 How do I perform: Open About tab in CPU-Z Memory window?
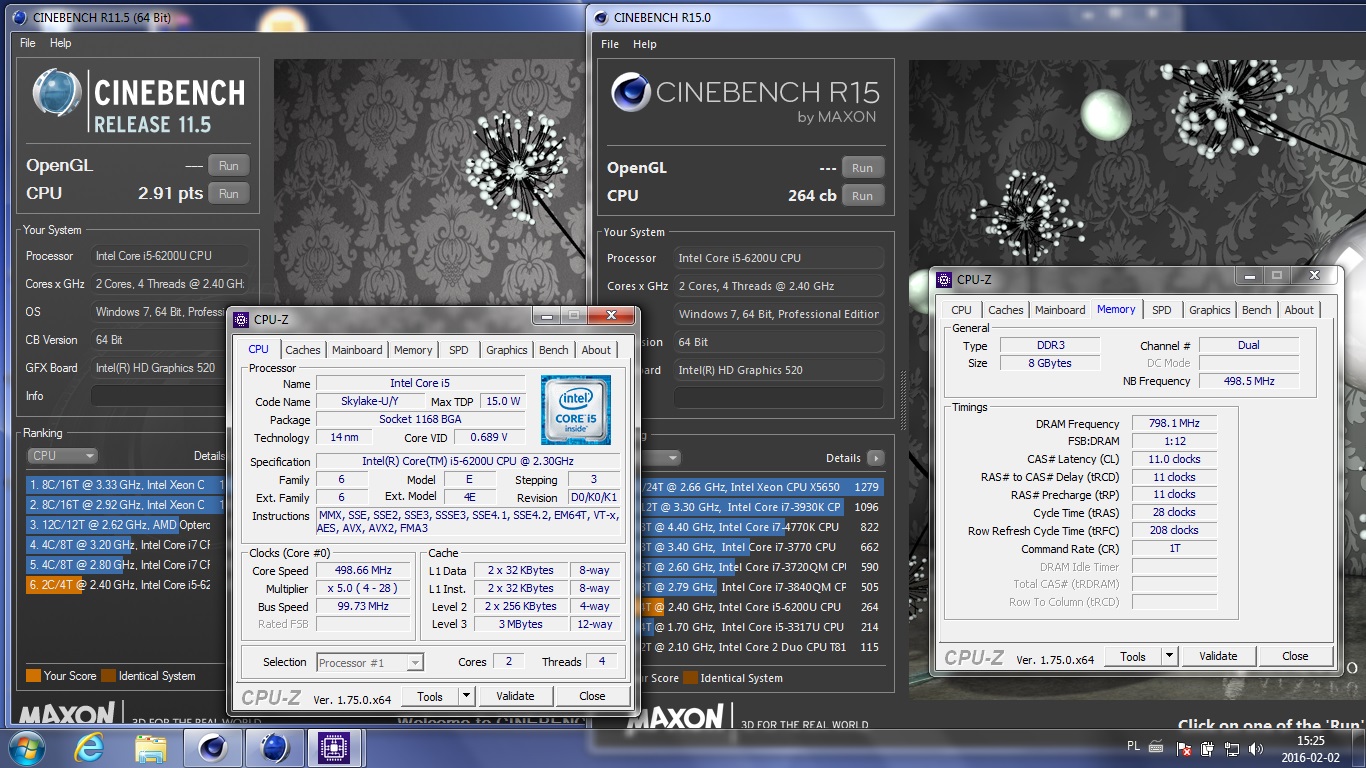pyautogui.click(x=1299, y=310)
